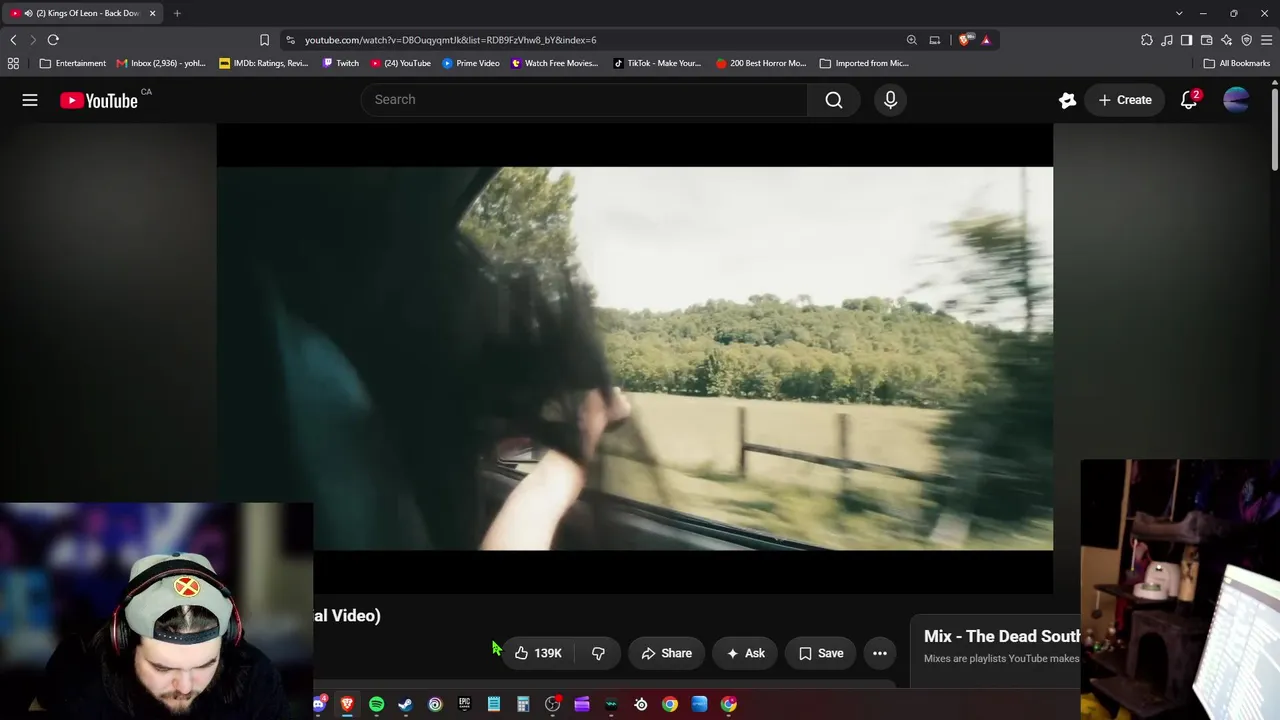This screenshot has height=720, width=1280.
Task: Open the YouTube guide hamburger menu
Action: [x=30, y=100]
